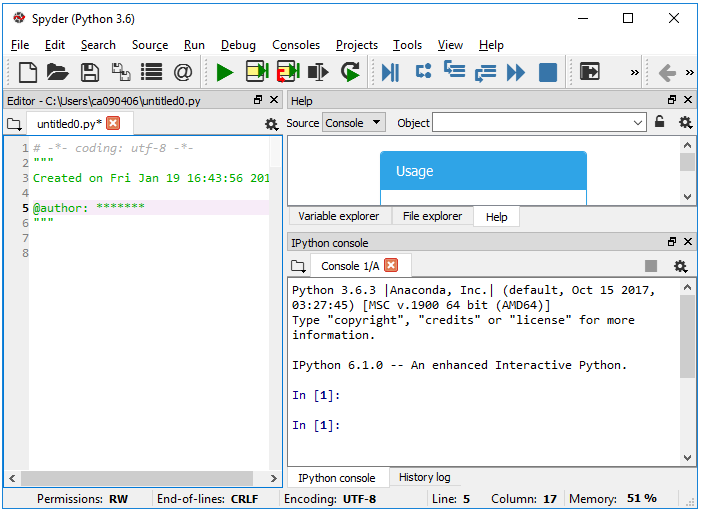Browse tabs icon in the editor
This screenshot has width=701, height=513.
(x=14, y=124)
